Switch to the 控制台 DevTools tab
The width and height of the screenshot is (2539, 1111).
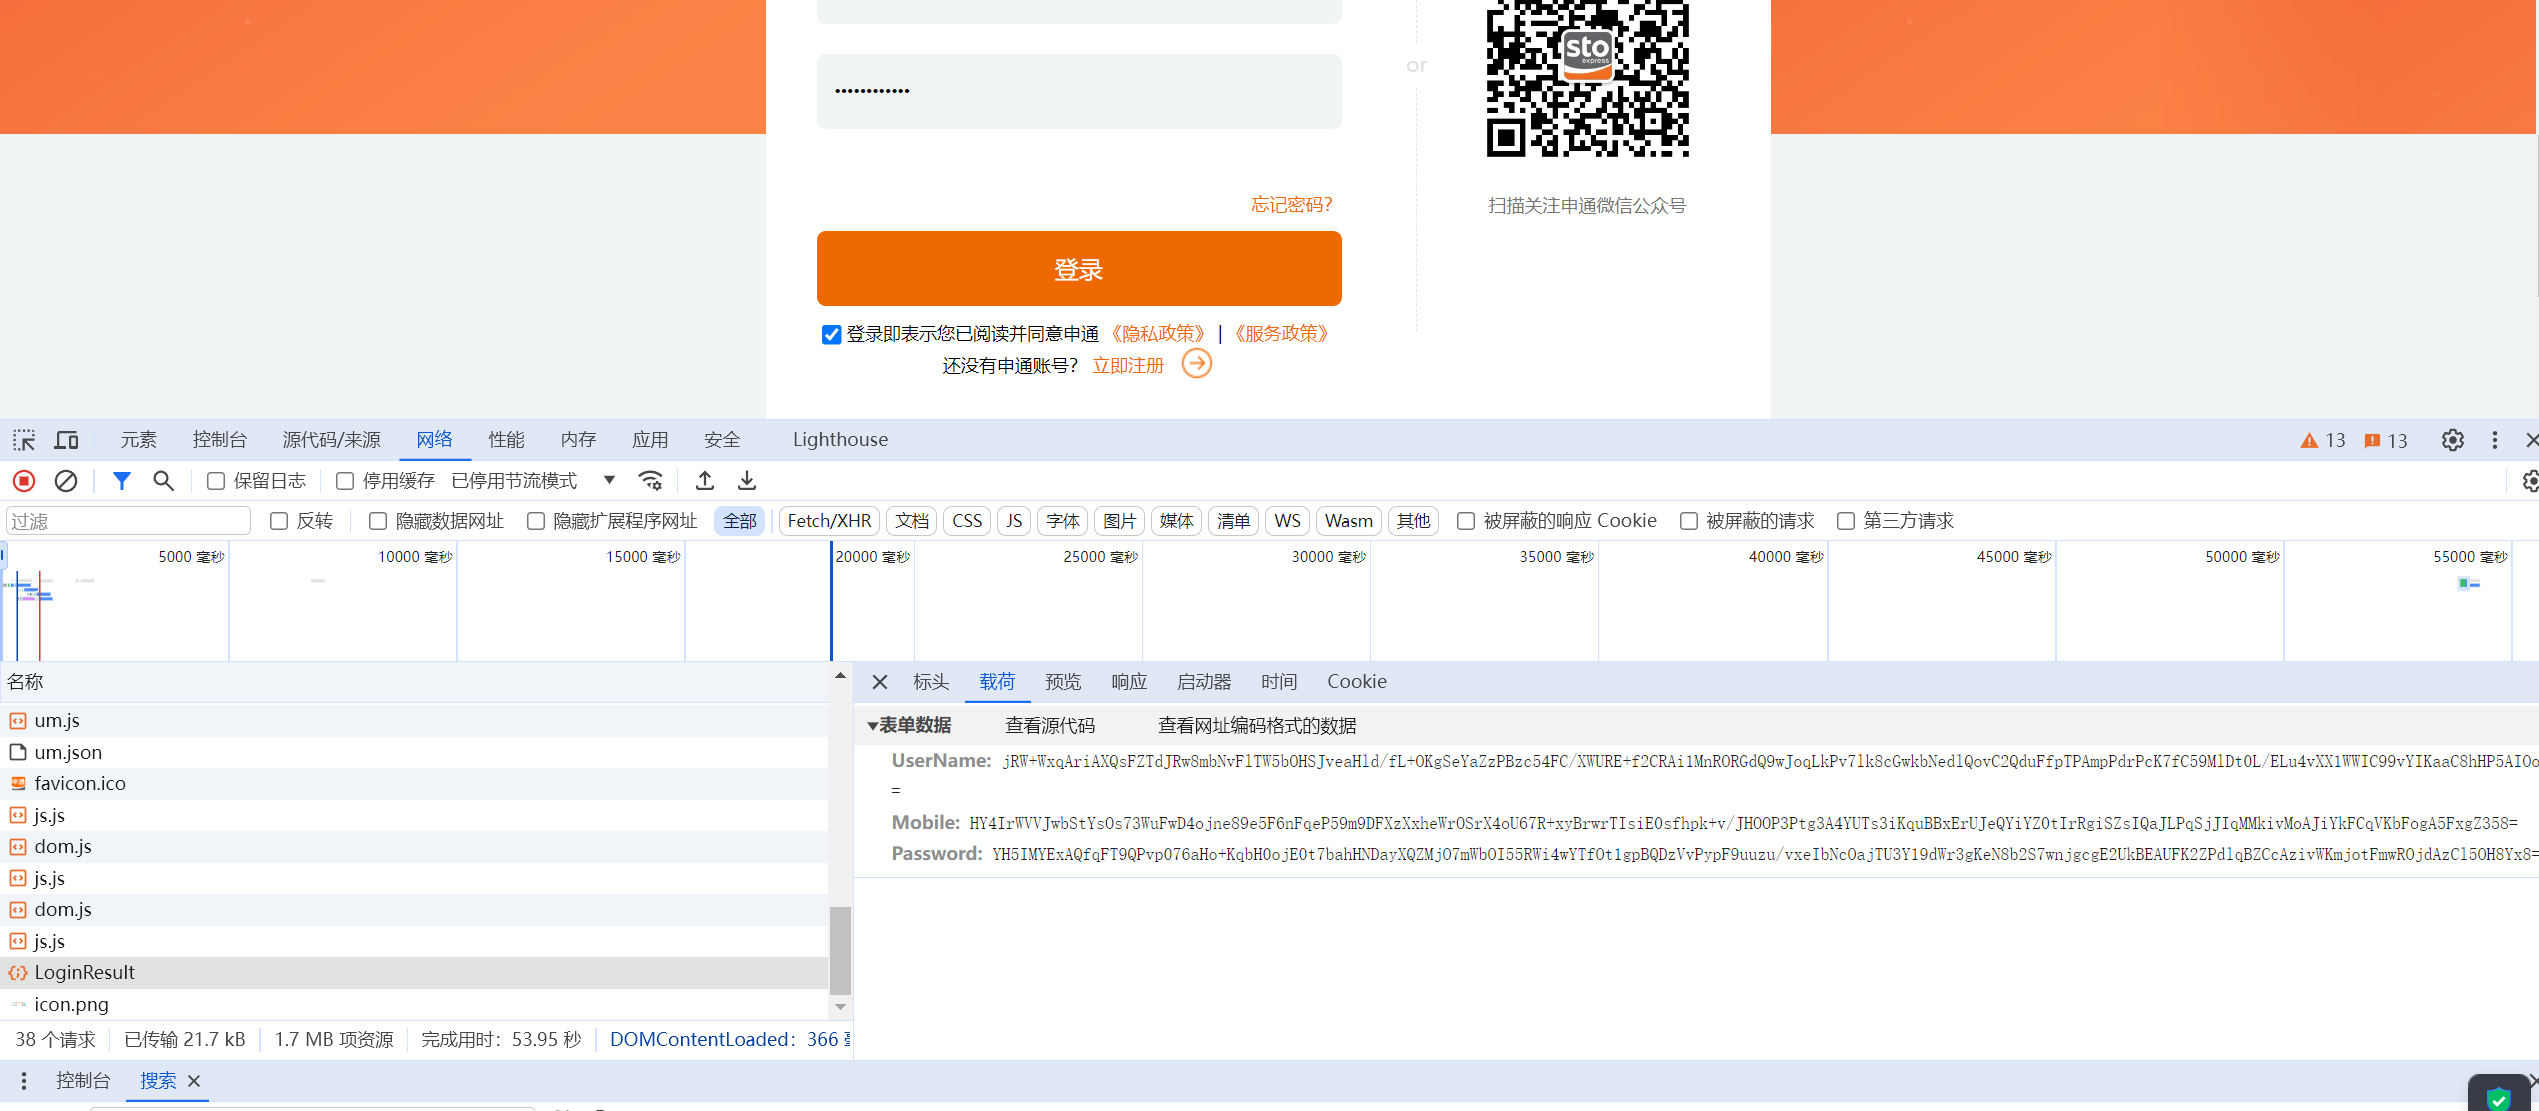click(219, 440)
